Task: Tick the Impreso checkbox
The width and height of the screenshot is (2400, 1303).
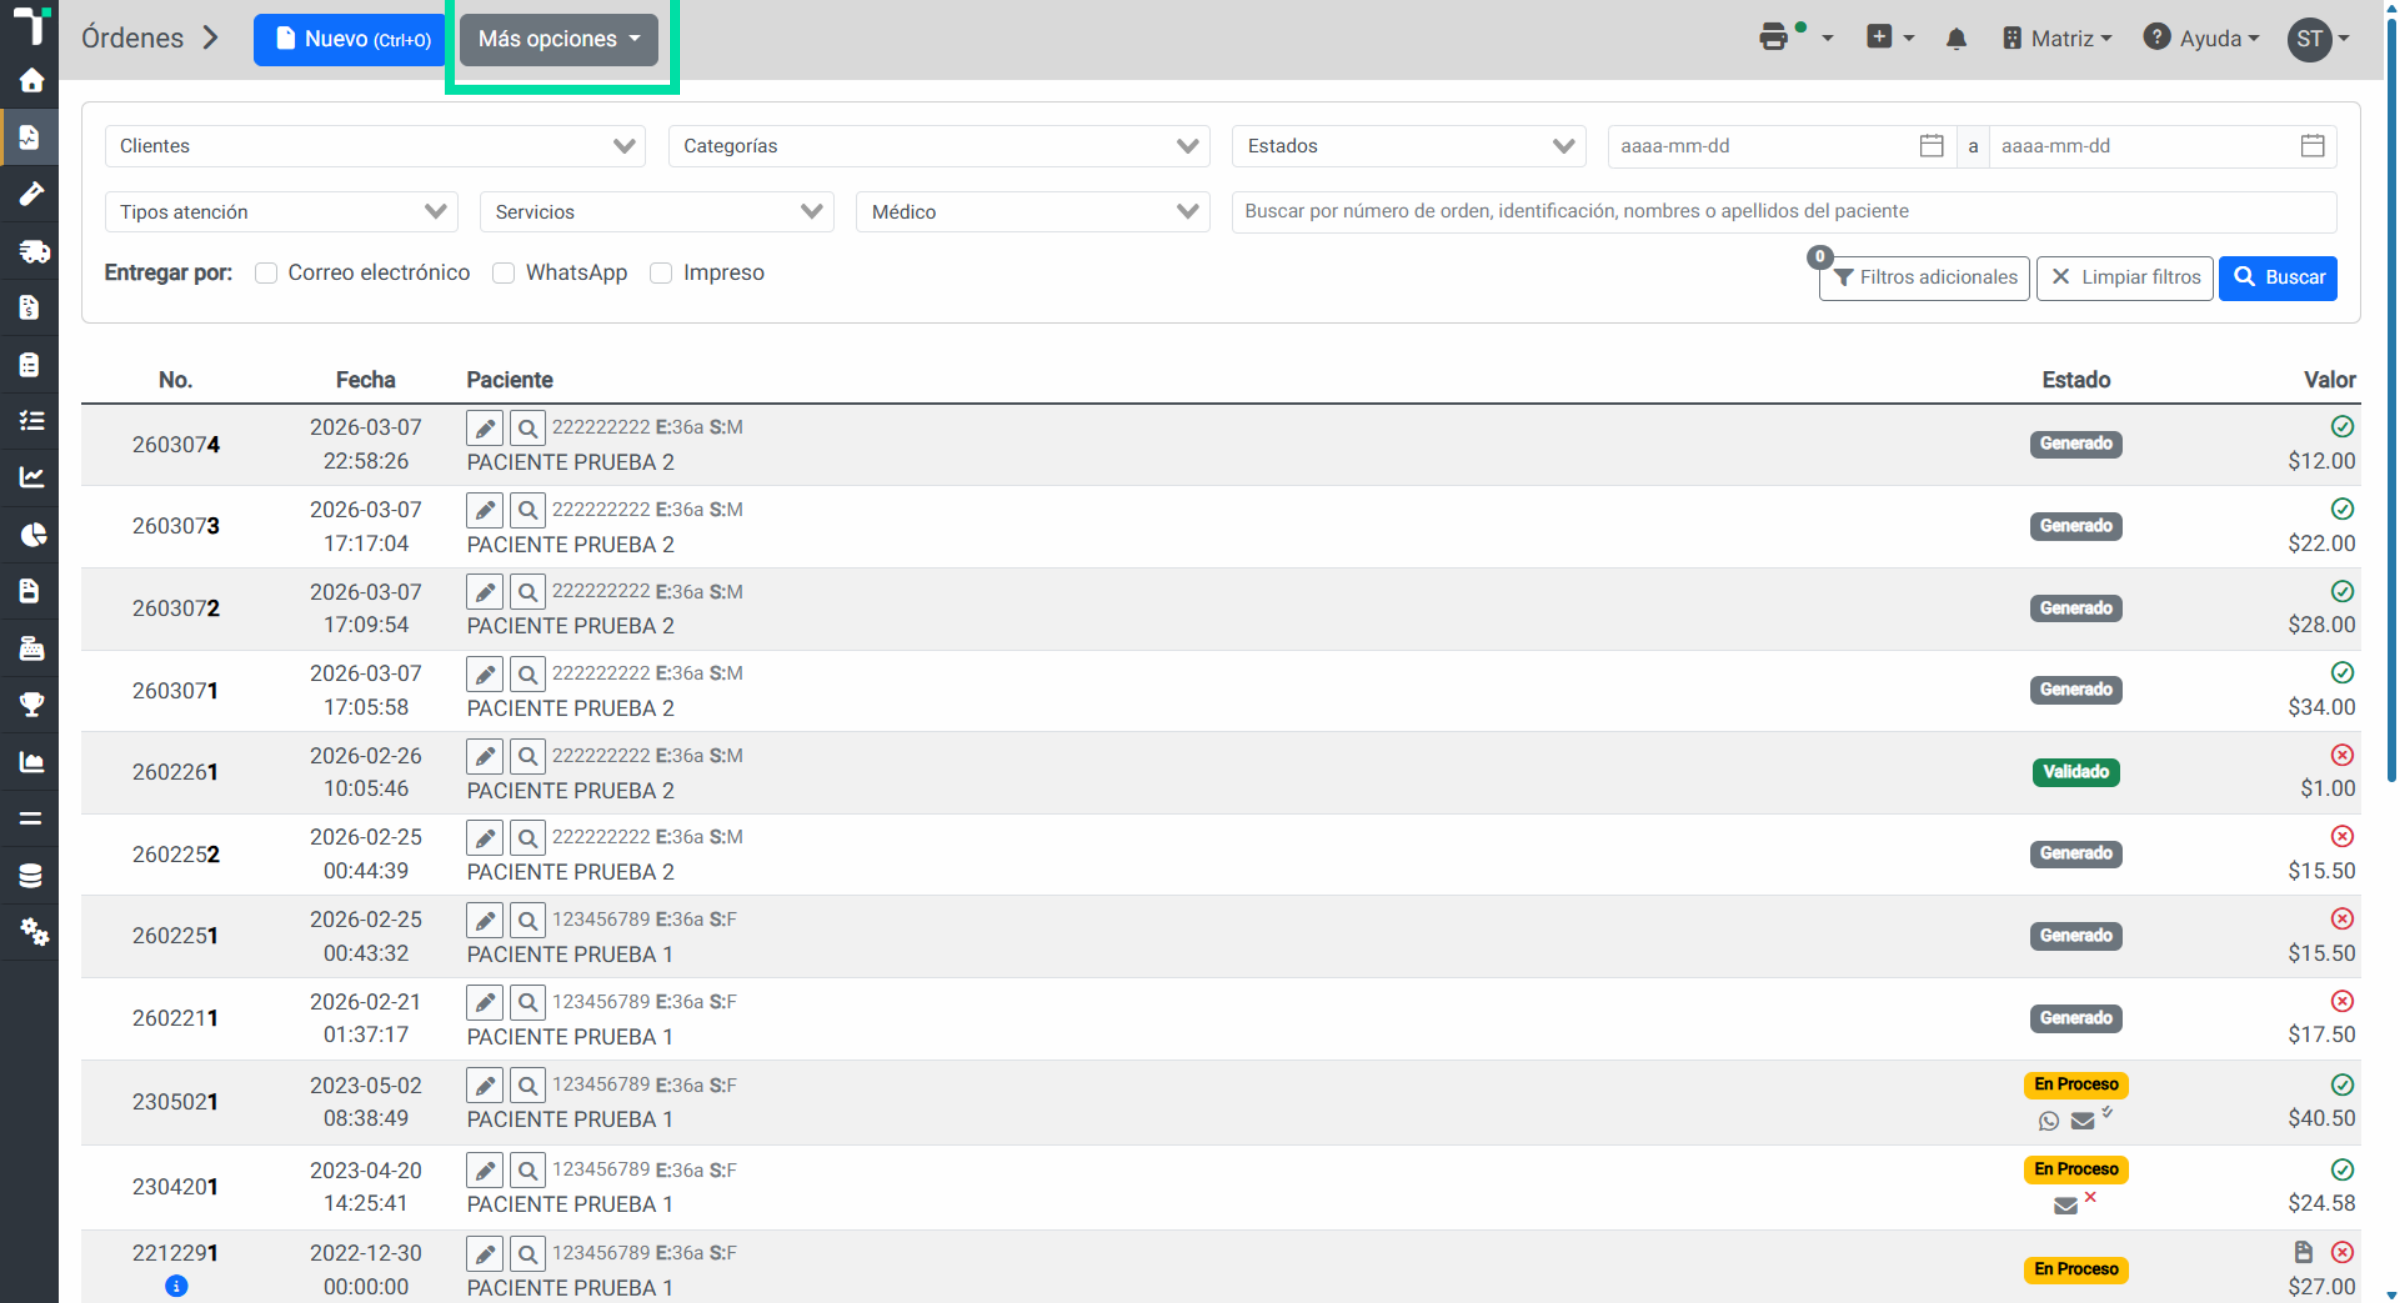Action: pos(661,273)
